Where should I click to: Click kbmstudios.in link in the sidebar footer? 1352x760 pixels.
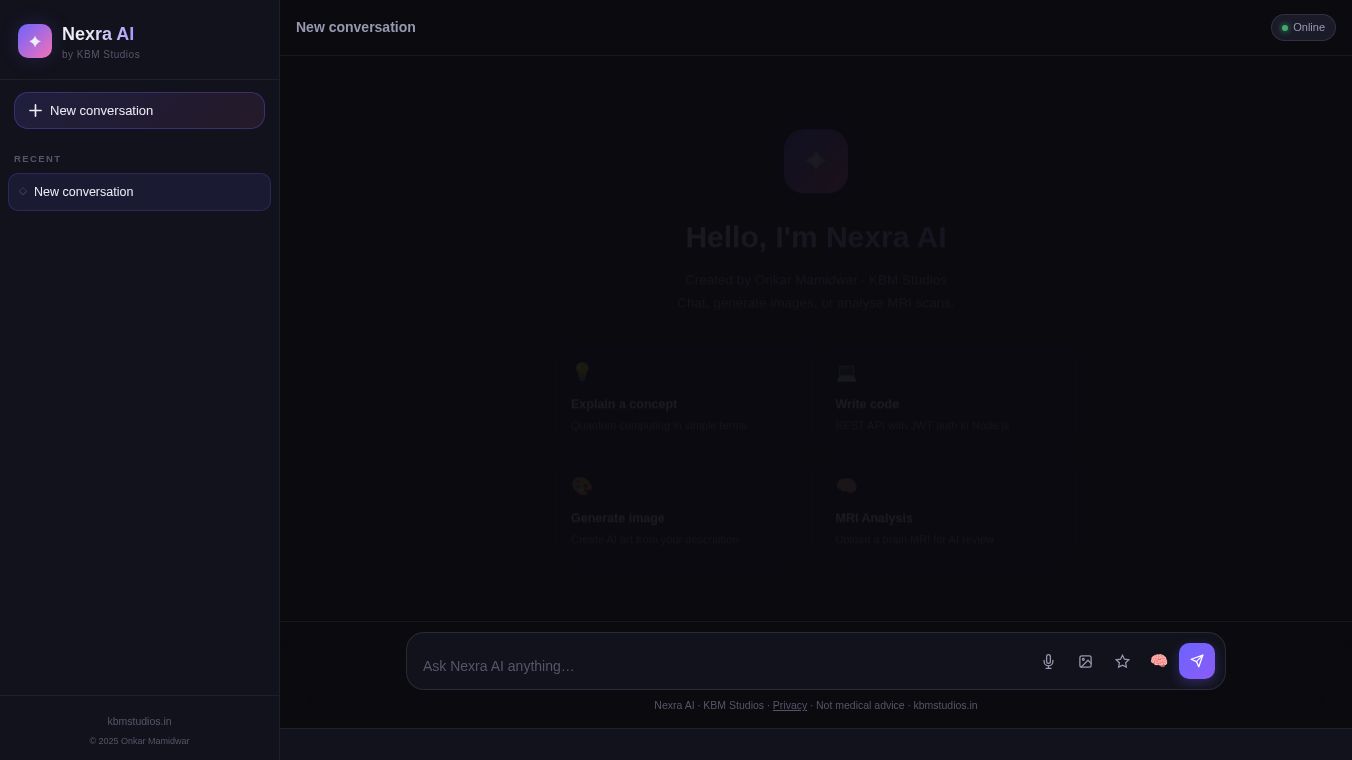point(139,721)
